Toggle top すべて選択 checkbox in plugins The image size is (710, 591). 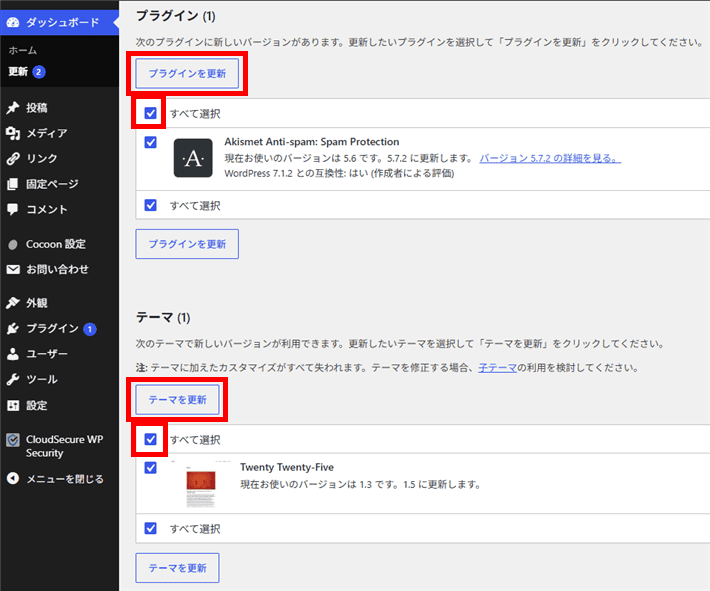150,113
